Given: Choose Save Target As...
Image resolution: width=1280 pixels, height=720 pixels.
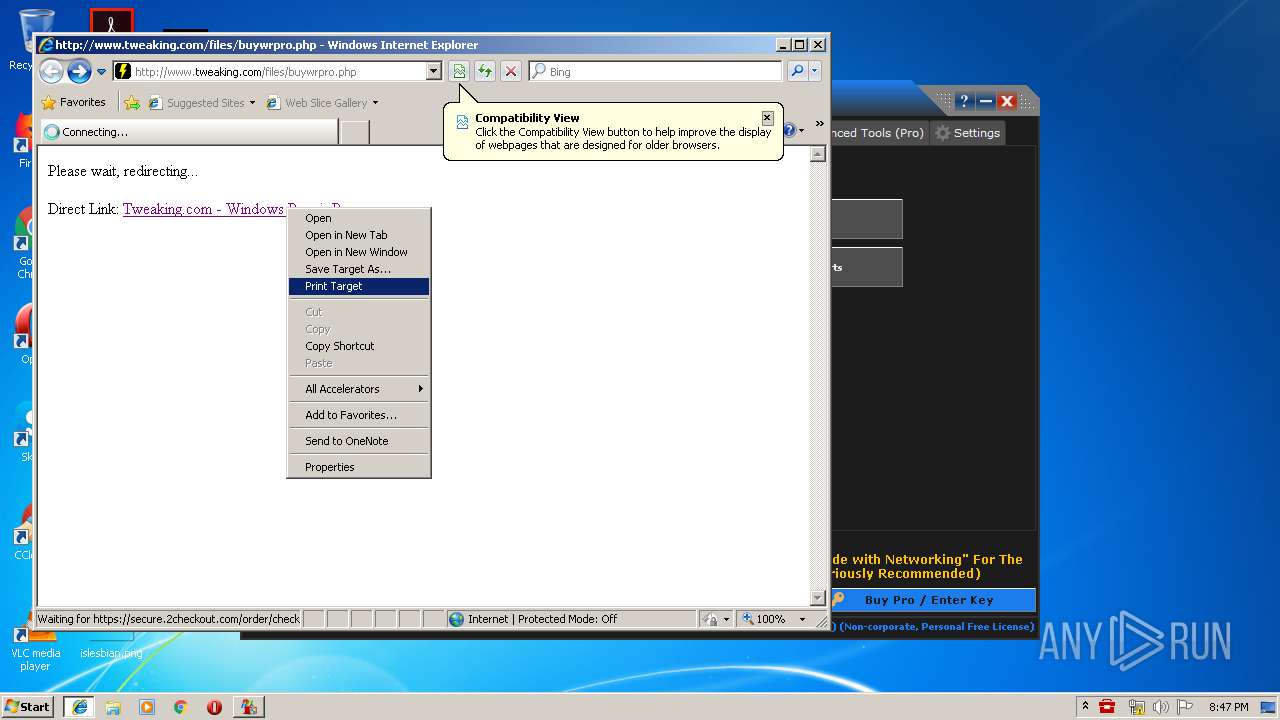Looking at the screenshot, I should 359,269.
